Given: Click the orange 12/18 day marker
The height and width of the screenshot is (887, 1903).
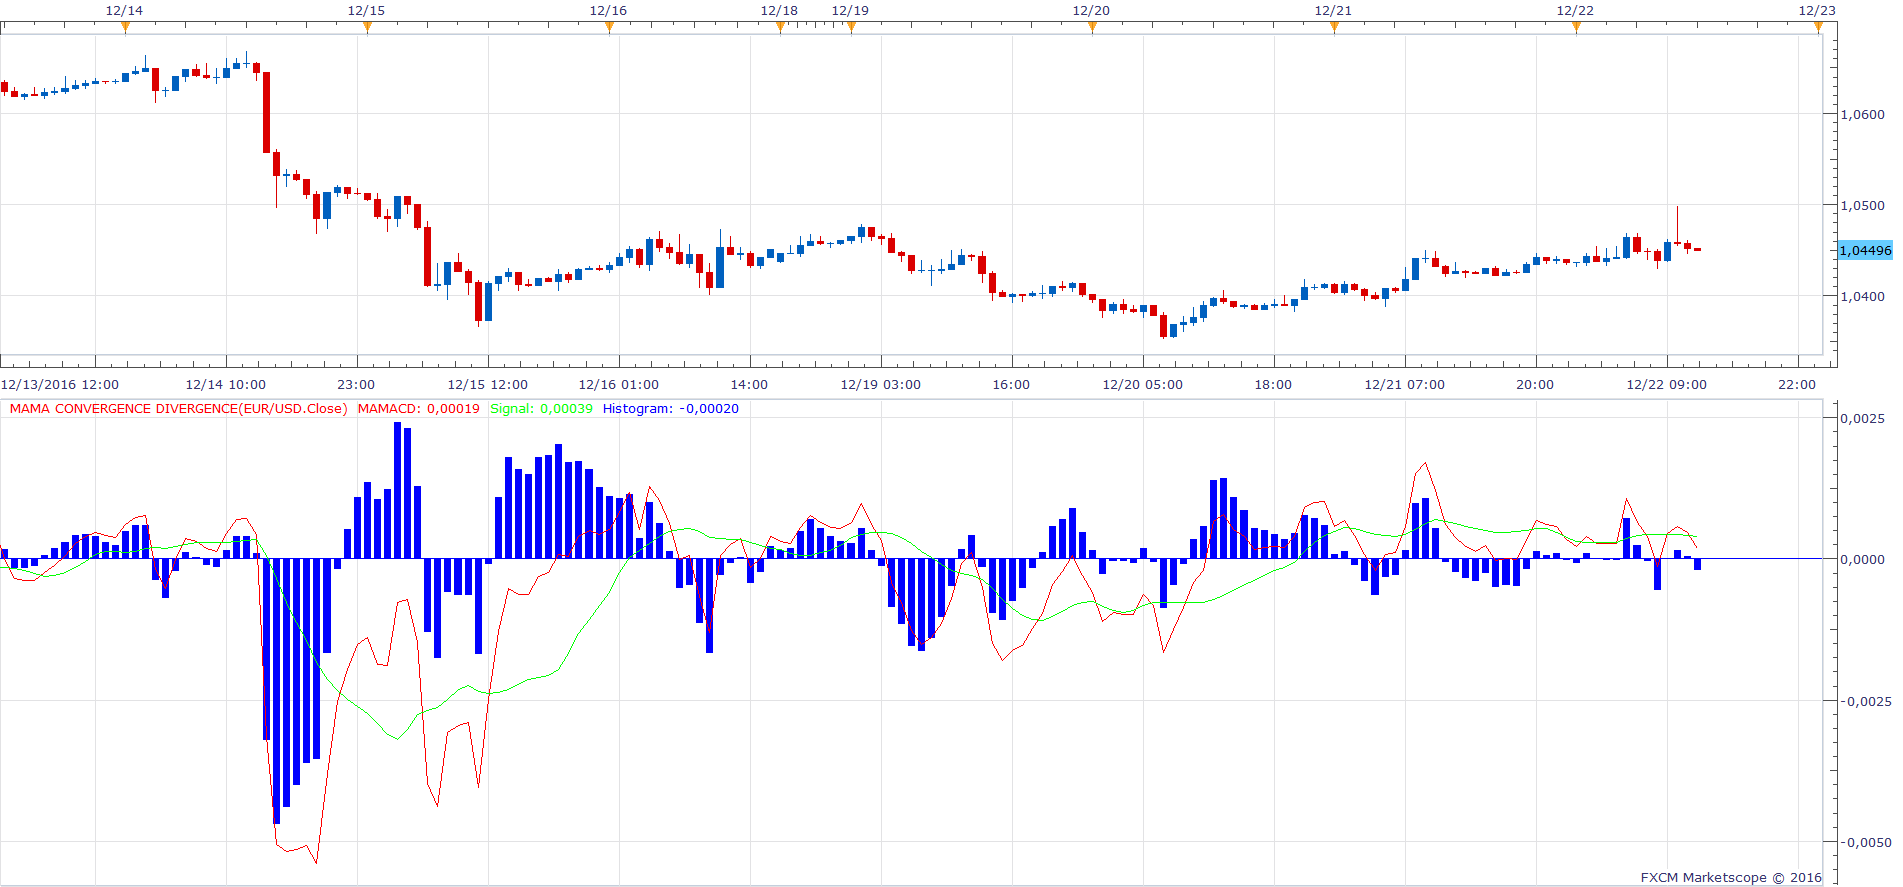Looking at the screenshot, I should click(780, 27).
